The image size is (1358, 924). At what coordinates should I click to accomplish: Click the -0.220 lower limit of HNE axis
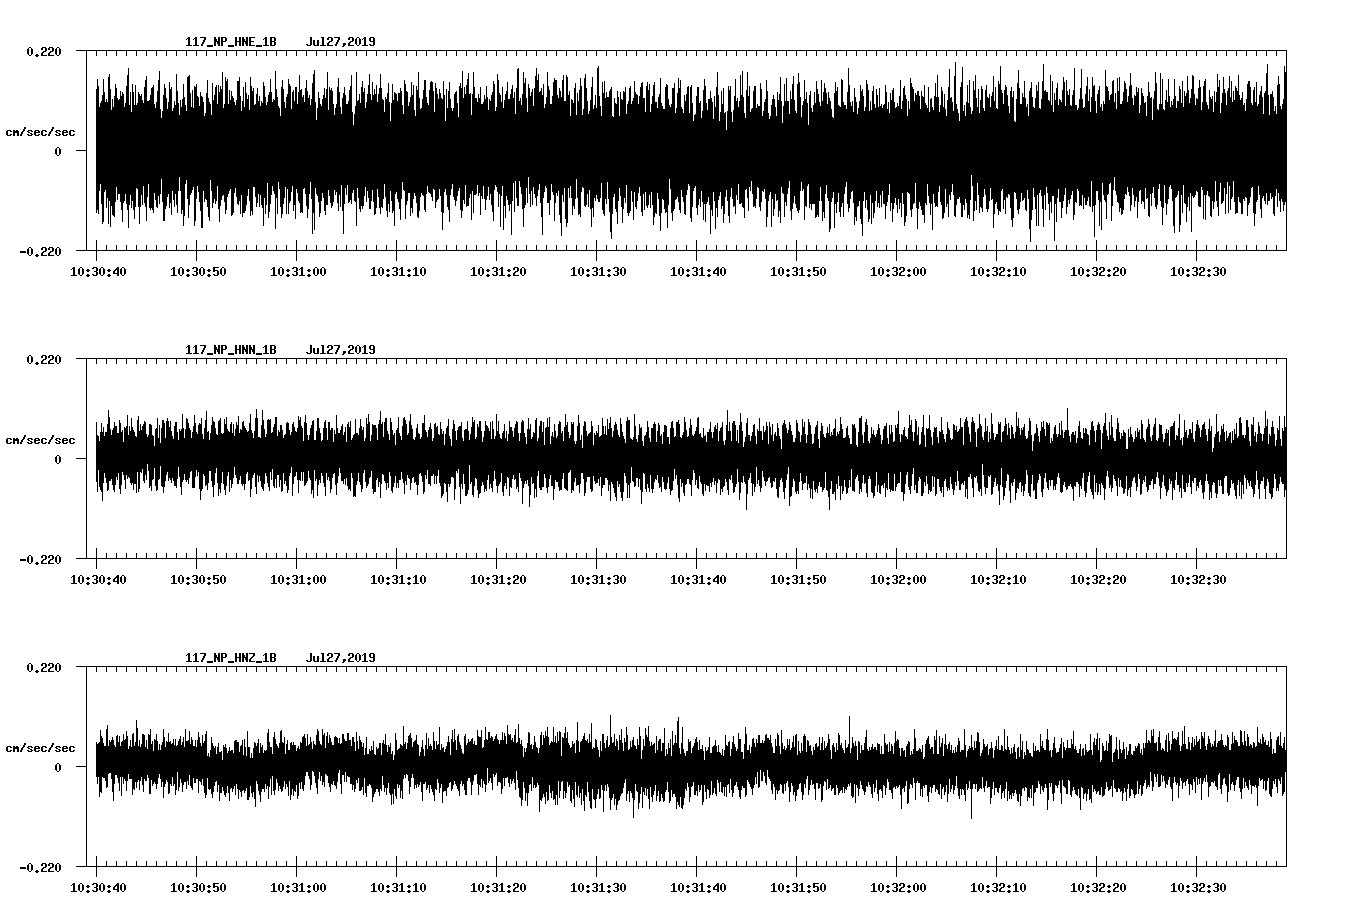click(40, 251)
